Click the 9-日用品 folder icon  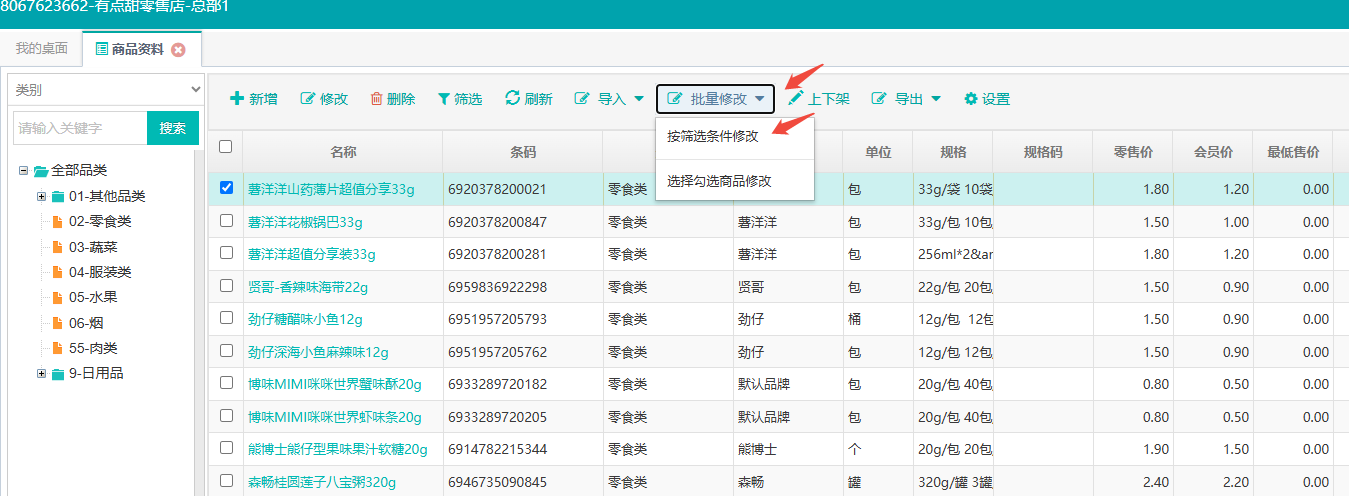pos(58,373)
